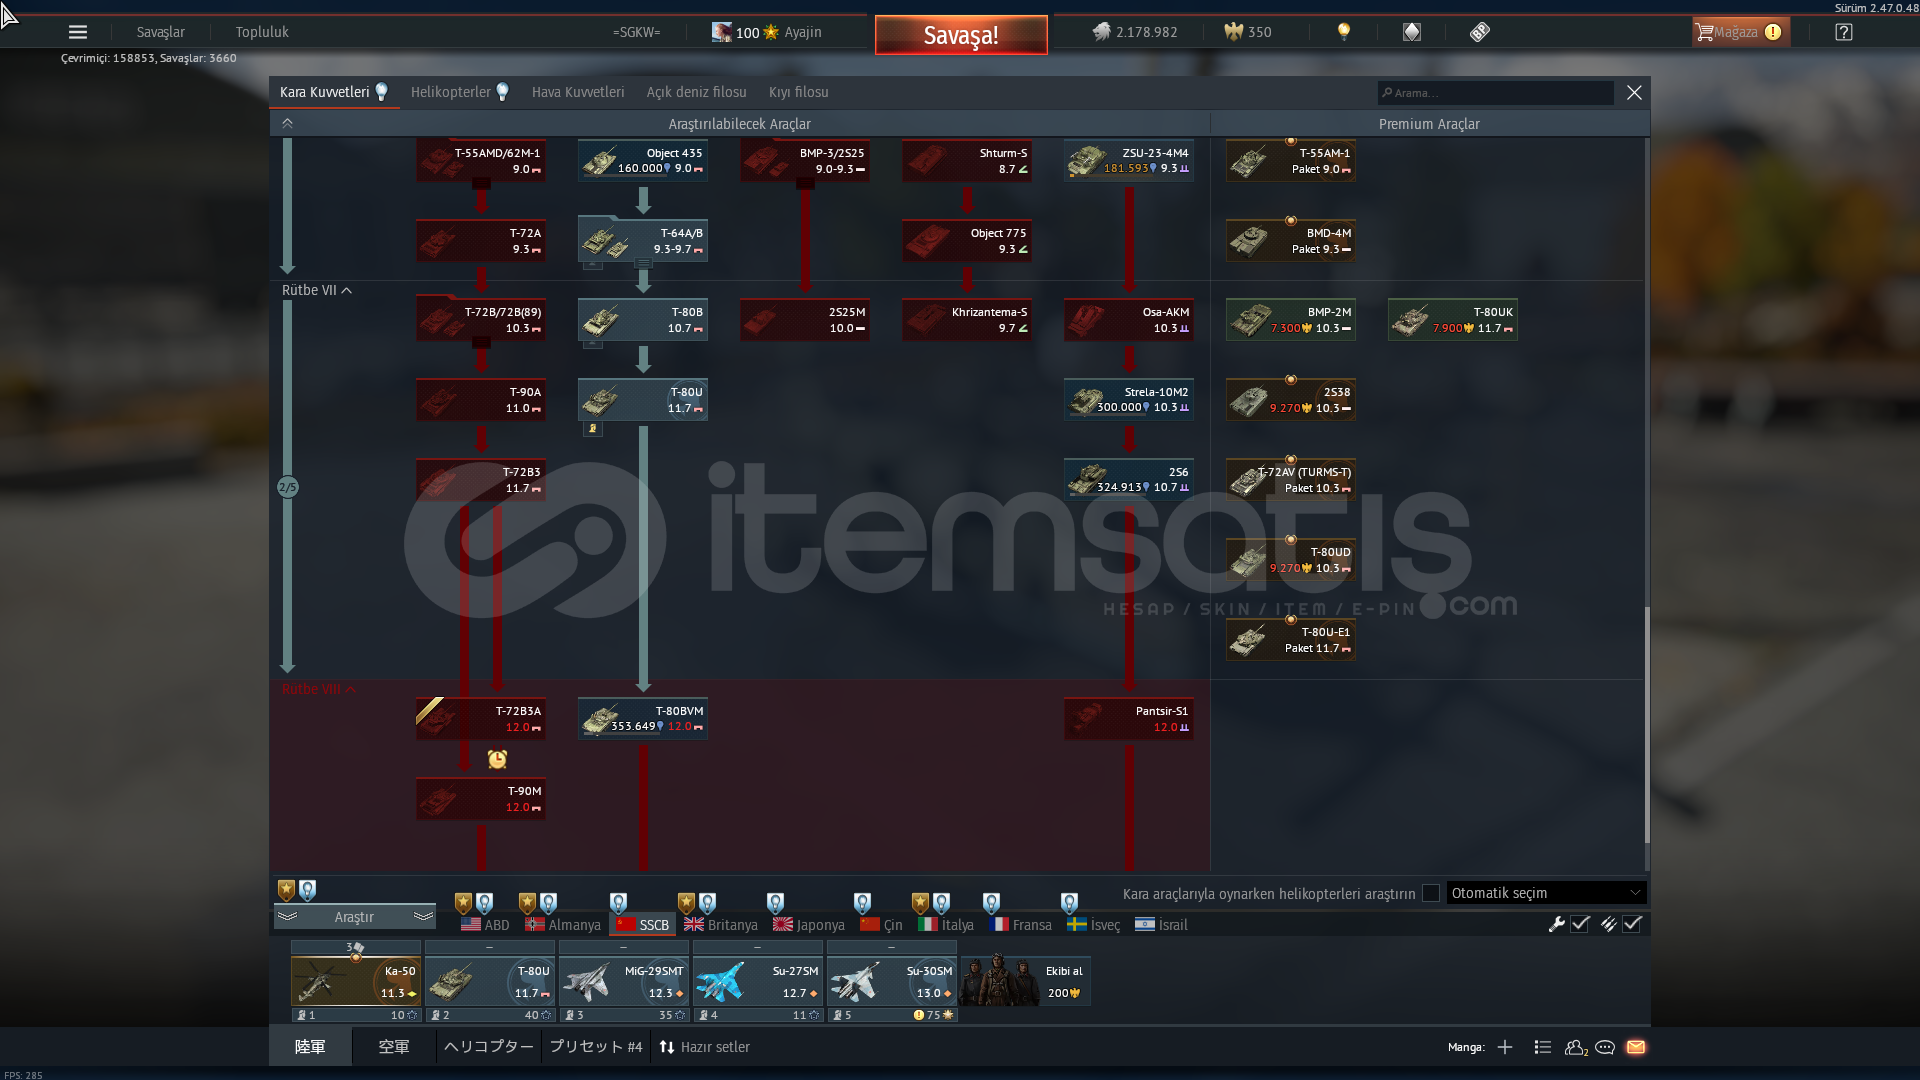Select the T-80B tank card
Screen dimensions: 1920x1080
tap(643, 320)
